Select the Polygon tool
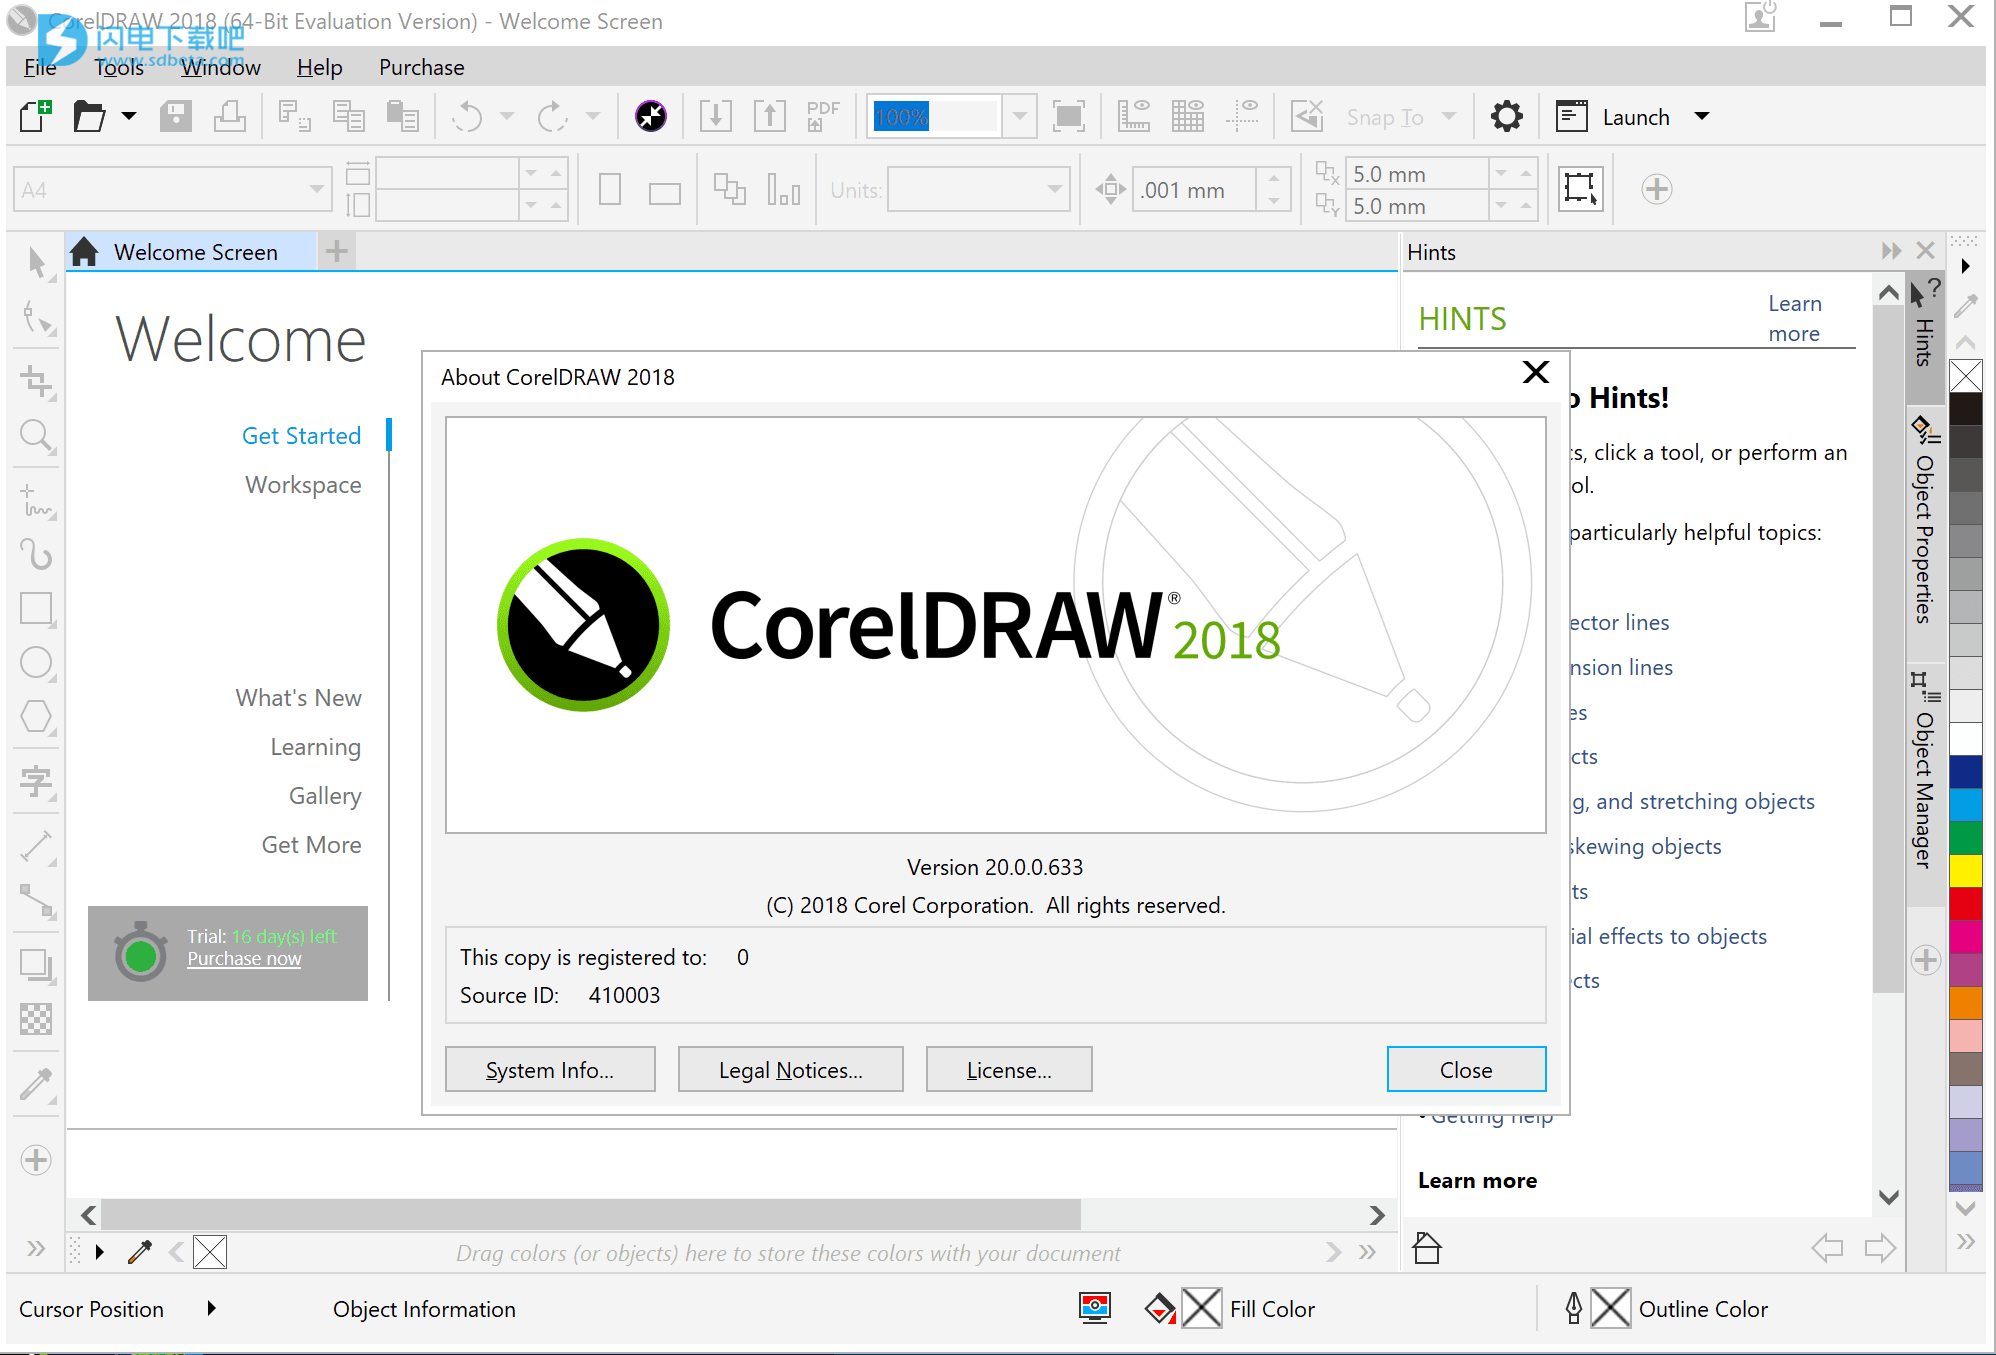Image resolution: width=1996 pixels, height=1355 pixels. point(36,716)
